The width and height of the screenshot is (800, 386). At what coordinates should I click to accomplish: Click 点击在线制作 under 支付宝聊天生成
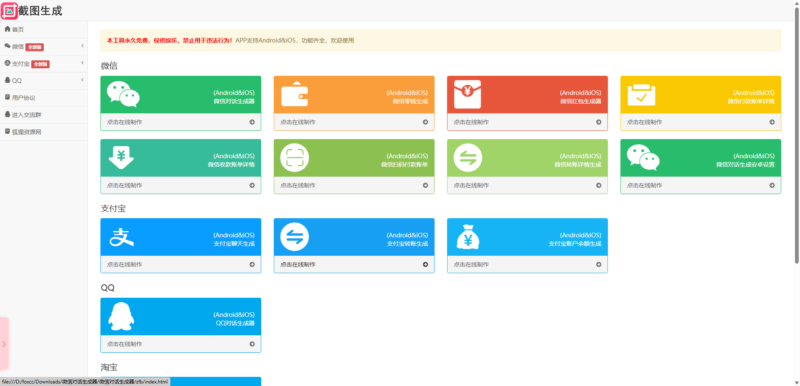point(124,265)
